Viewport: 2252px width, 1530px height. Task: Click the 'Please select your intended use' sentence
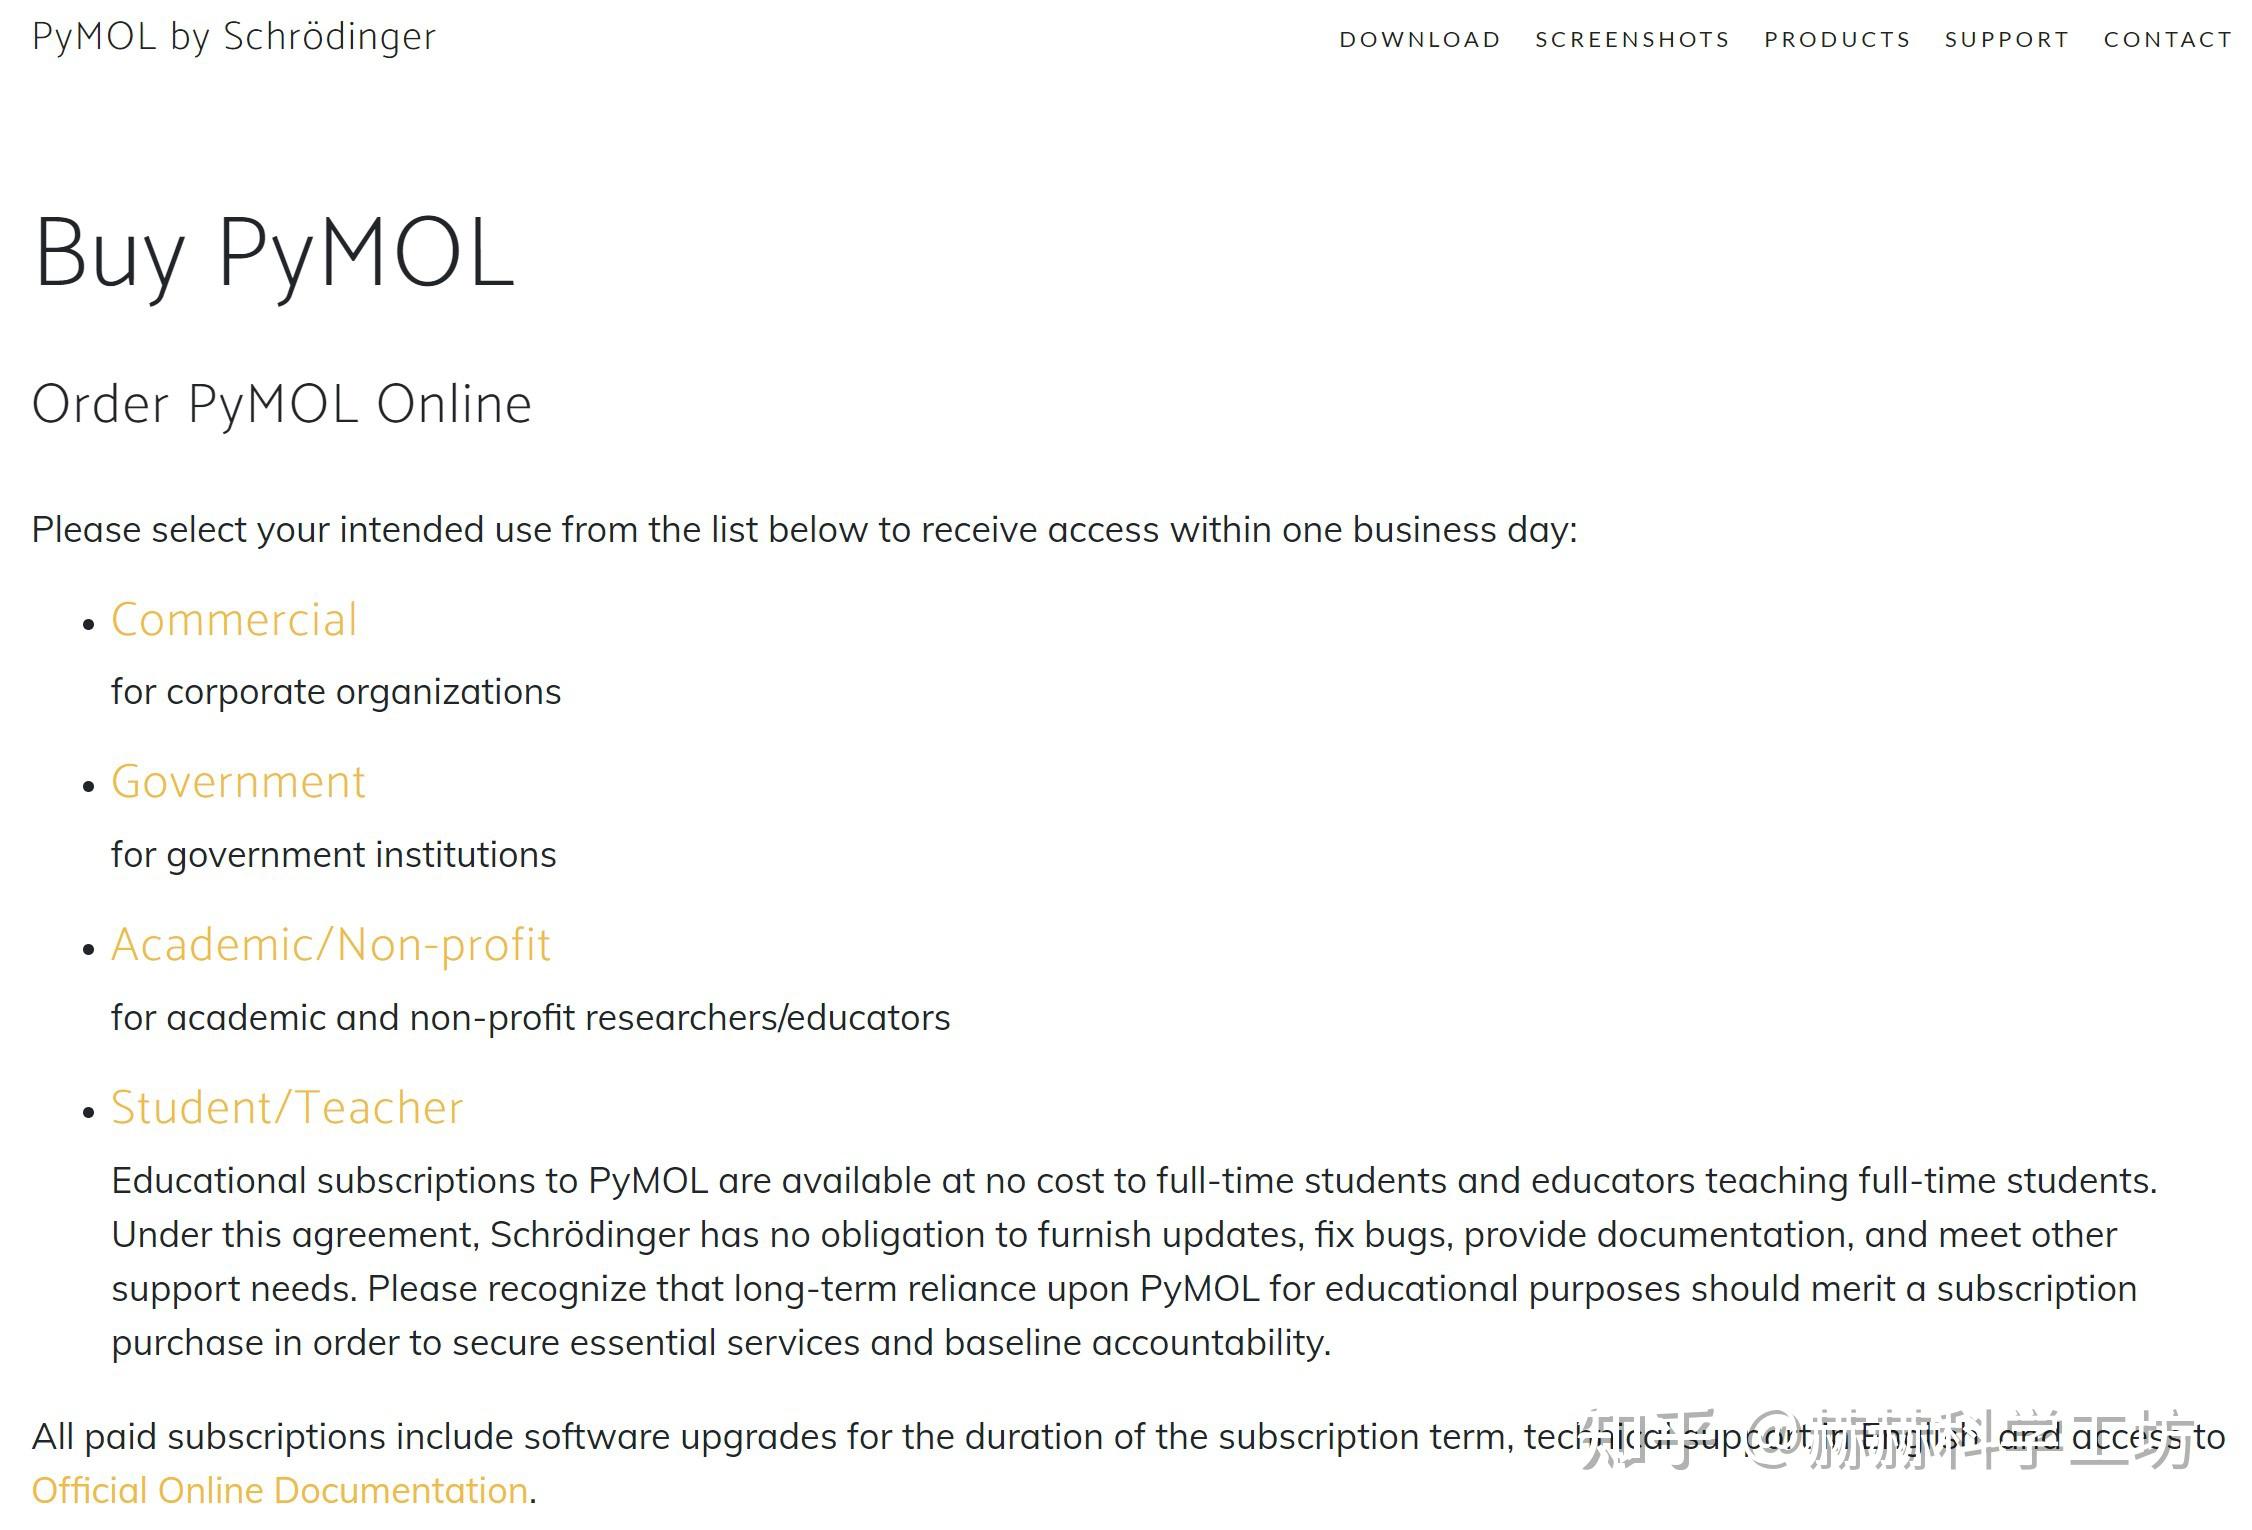click(x=803, y=530)
